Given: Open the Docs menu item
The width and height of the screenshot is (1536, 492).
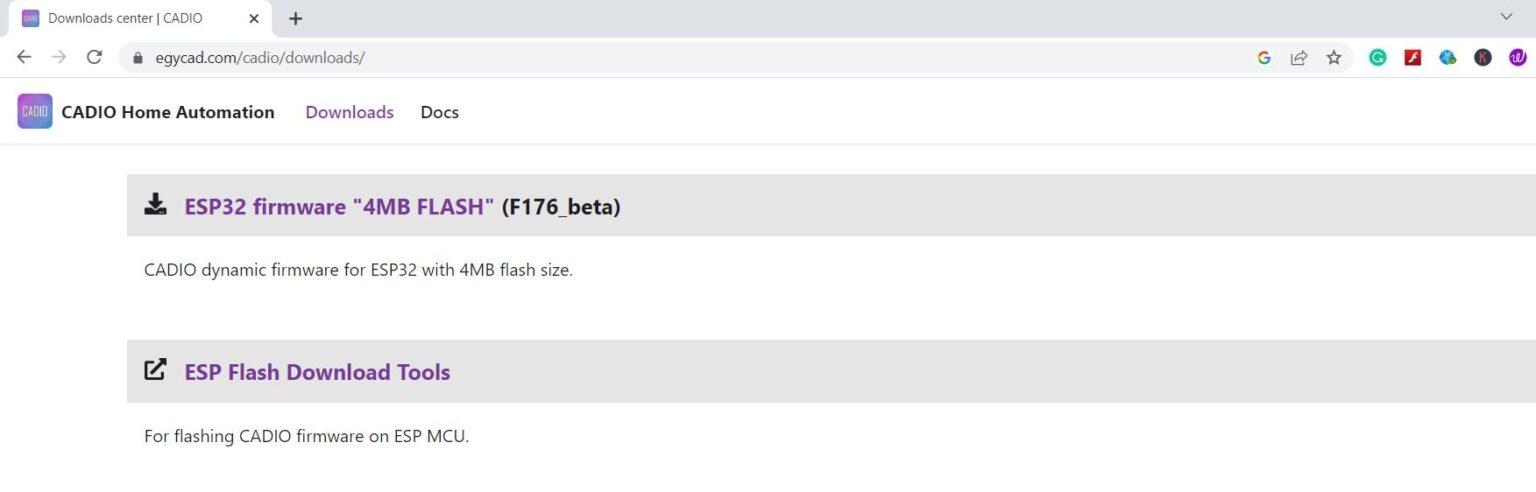Looking at the screenshot, I should (x=439, y=112).
